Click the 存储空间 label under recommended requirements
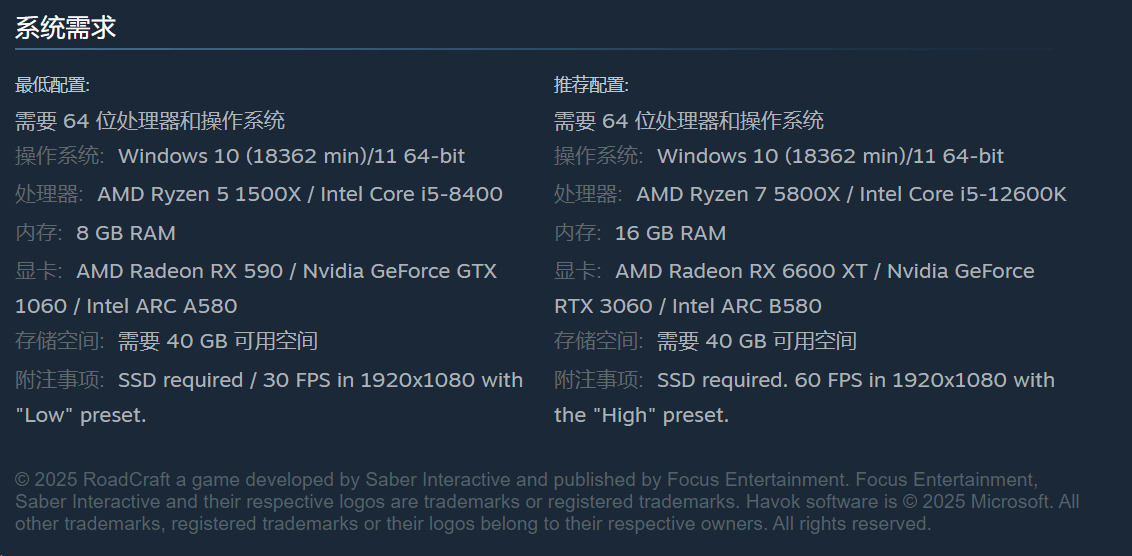This screenshot has height=556, width=1132. click(598, 342)
